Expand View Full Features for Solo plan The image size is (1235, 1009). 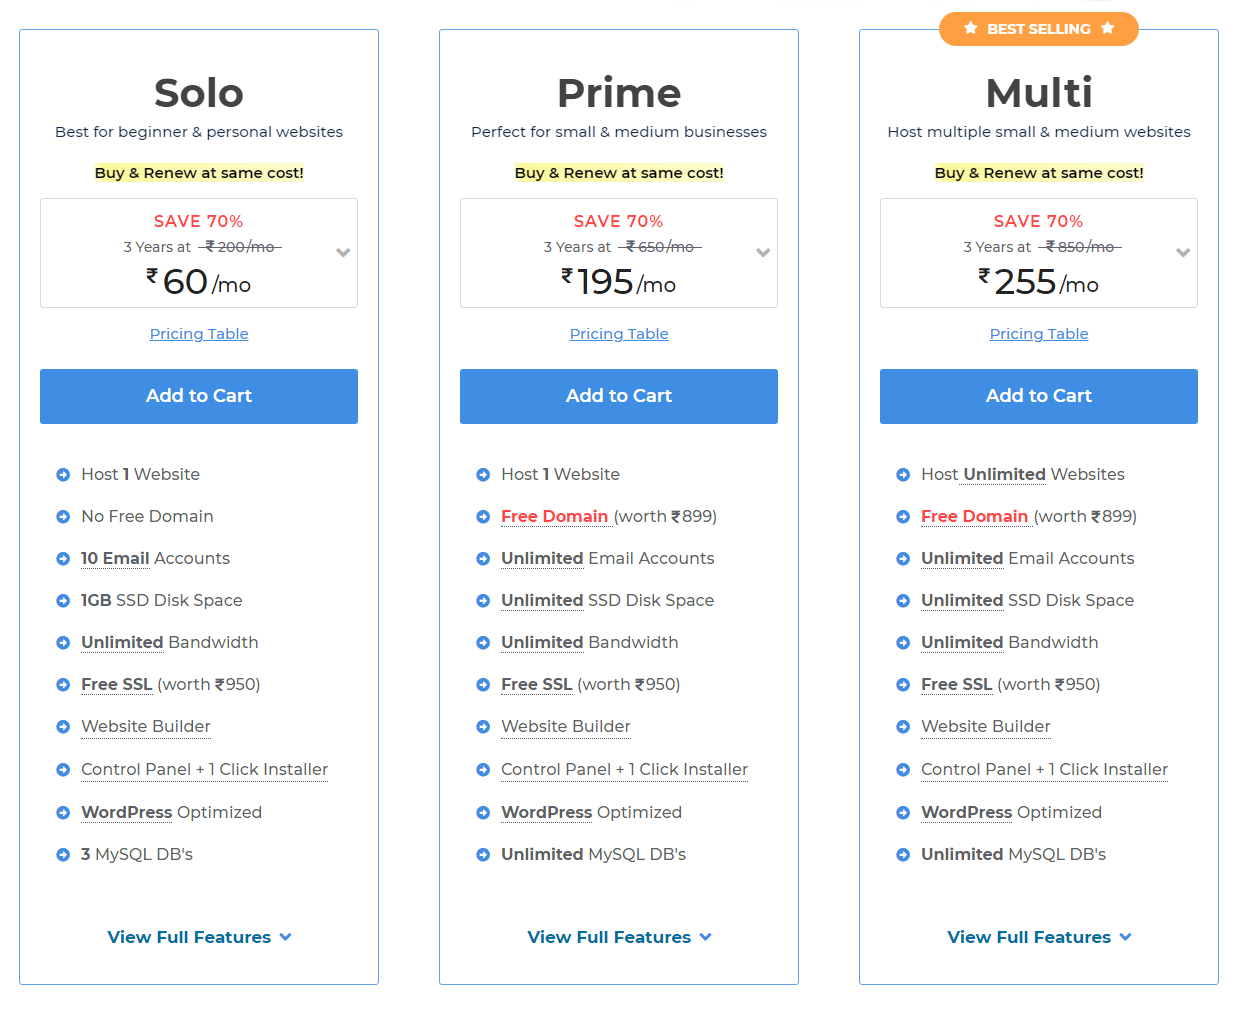coord(199,937)
